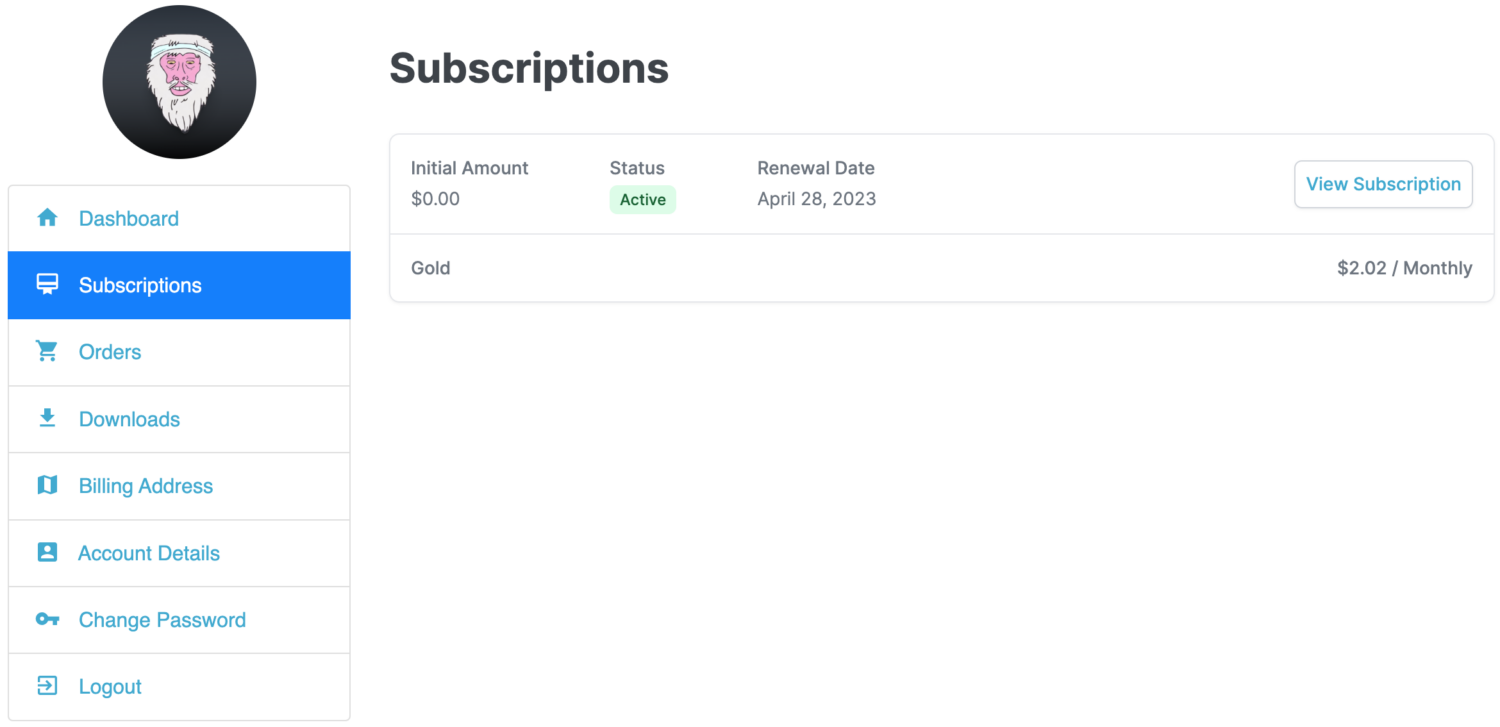Open the Downloads section
The height and width of the screenshot is (727, 1500).
point(179,419)
